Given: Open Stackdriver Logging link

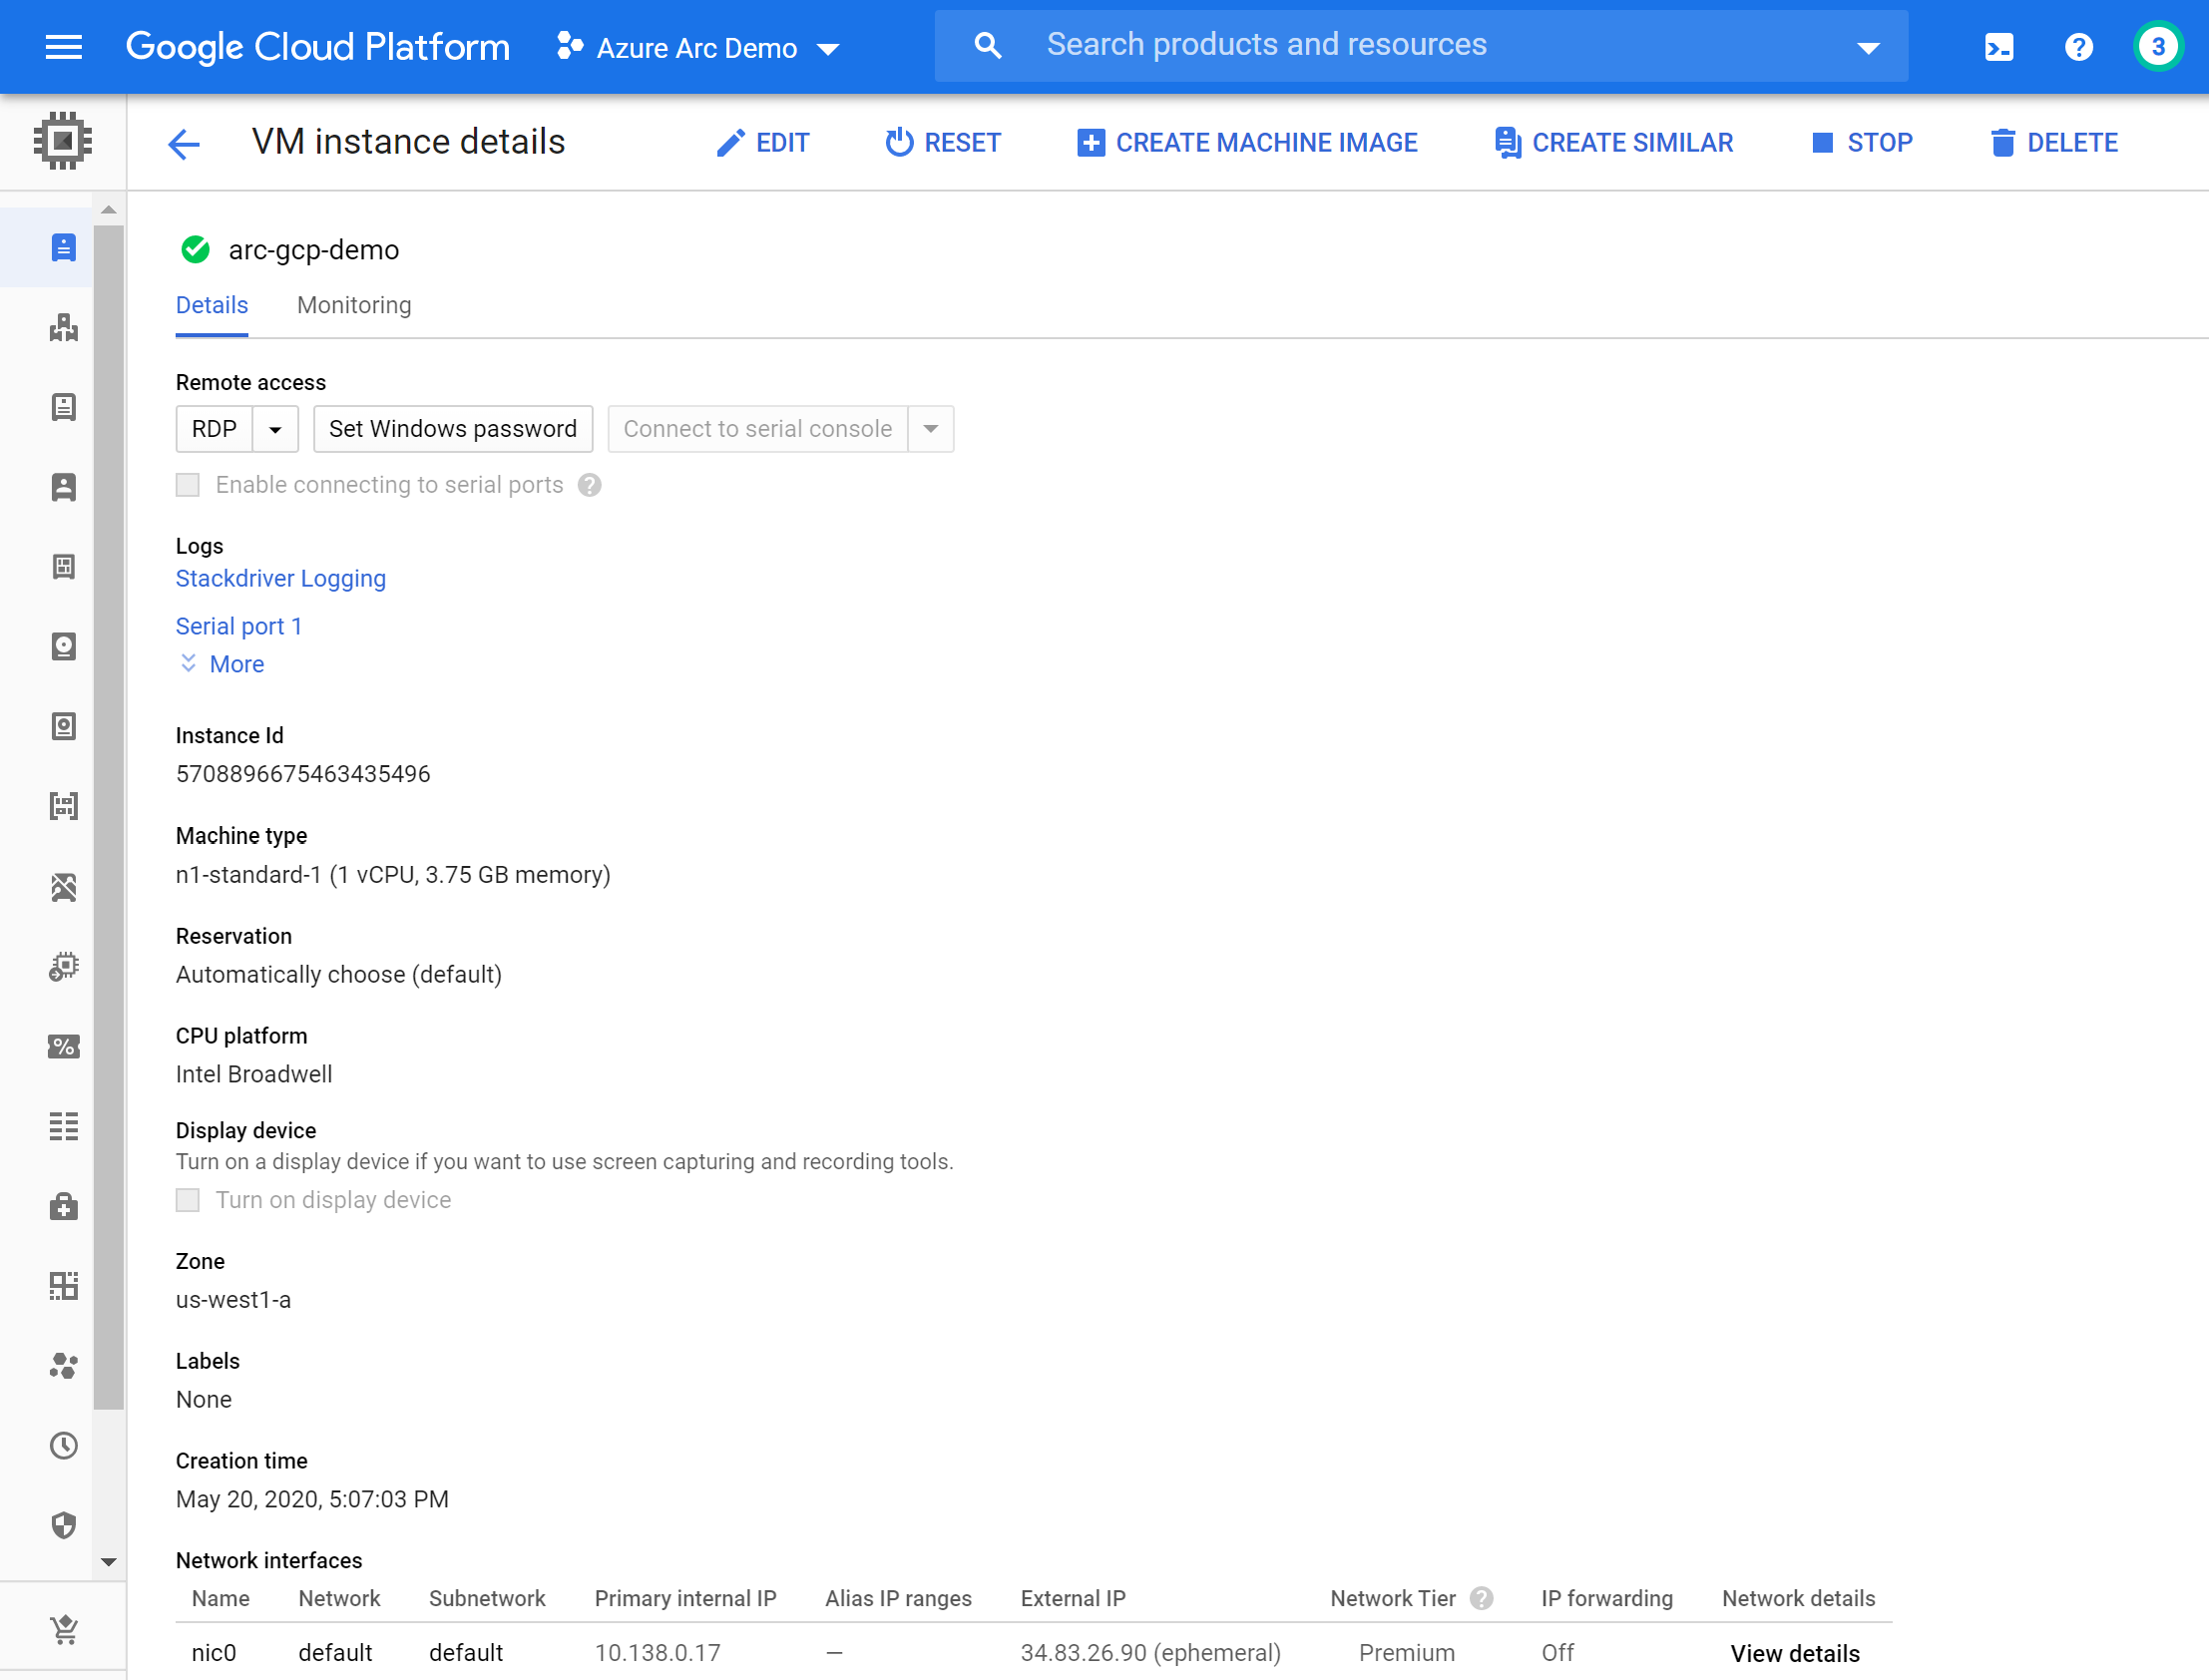Looking at the screenshot, I should [281, 578].
